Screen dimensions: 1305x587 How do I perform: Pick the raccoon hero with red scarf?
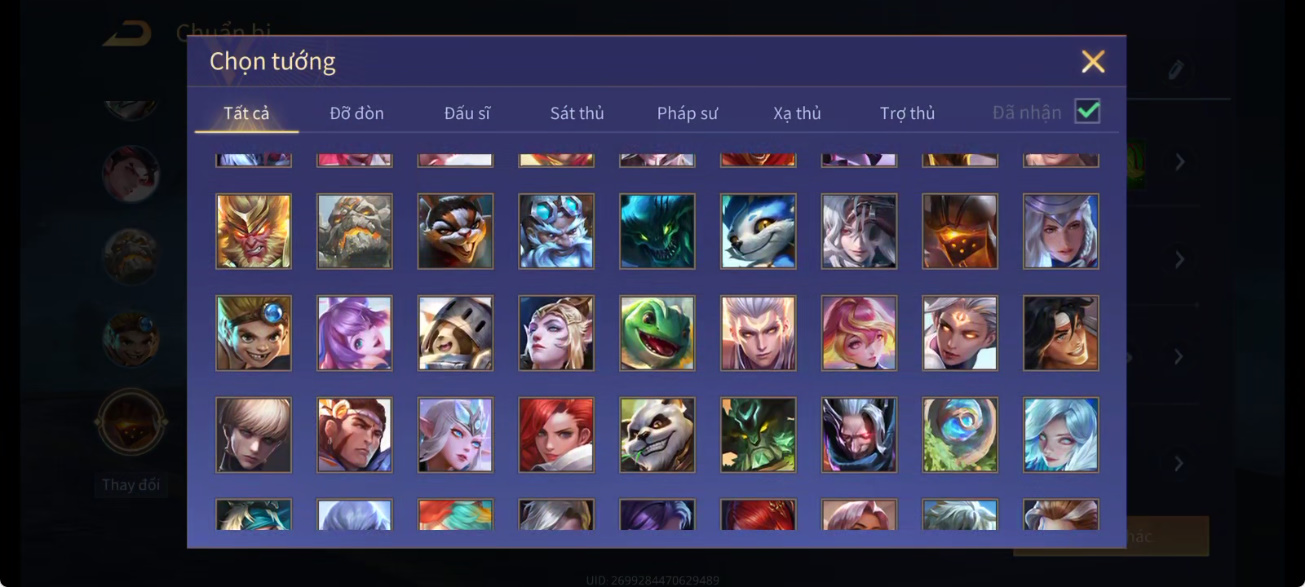455,231
